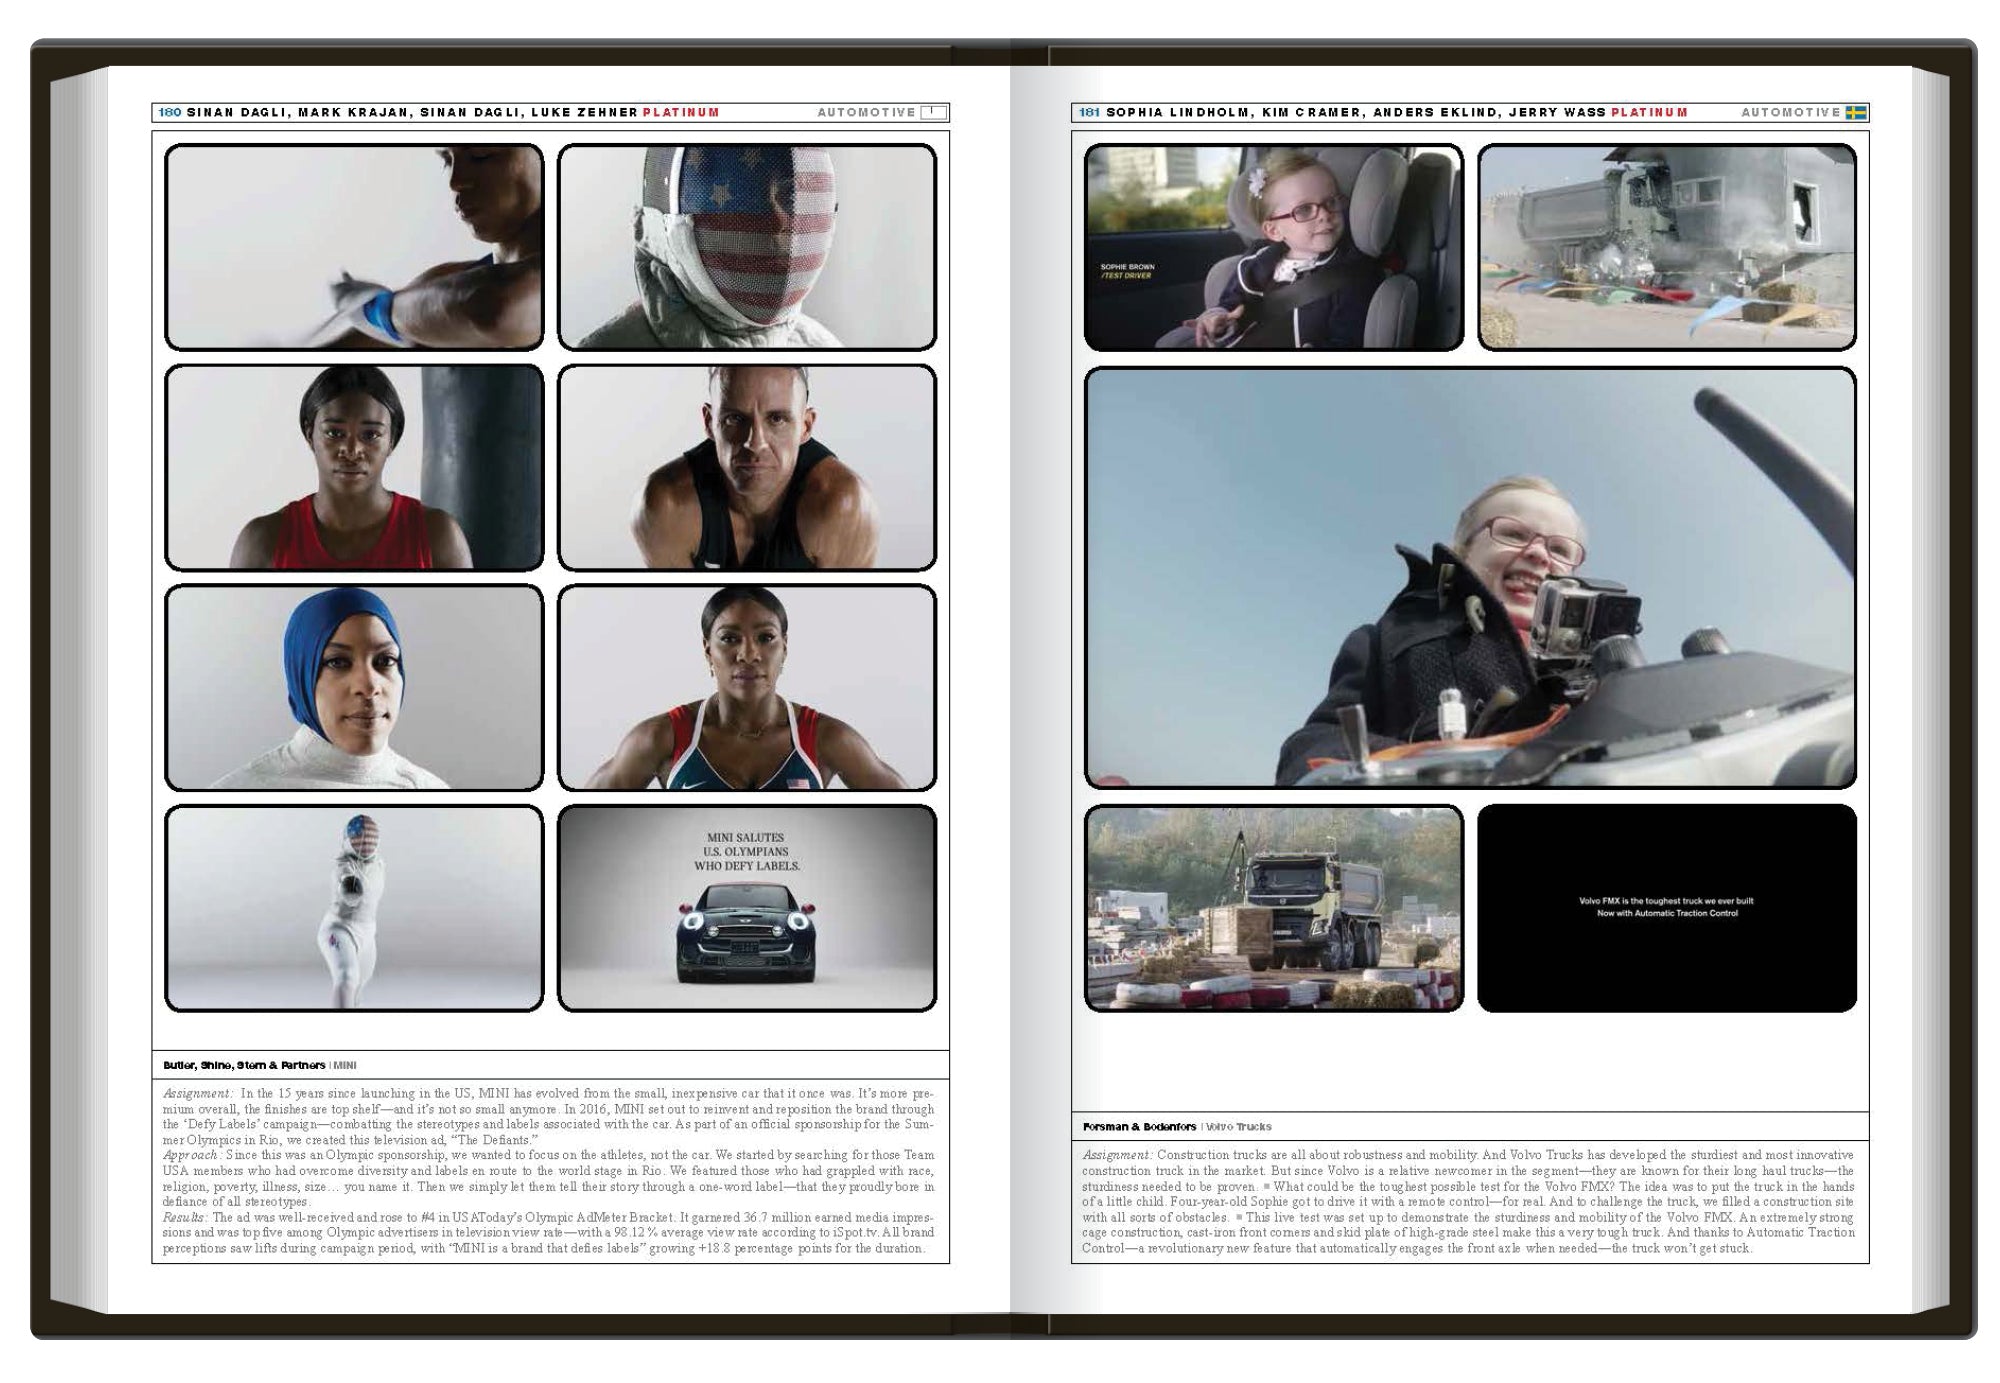The image size is (2000, 1383).
Task: Click PLATINUM label on page 181 header
Action: coord(1649,113)
